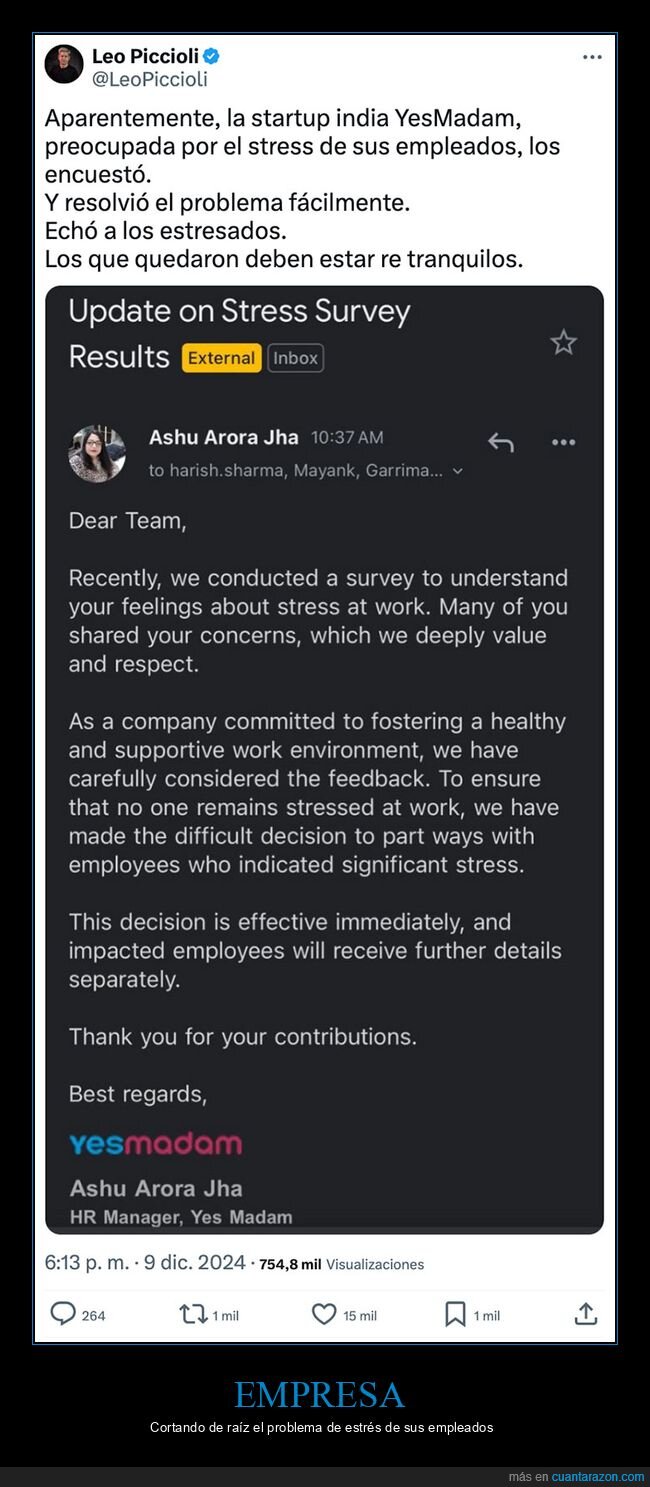Open email three-dot options menu
The height and width of the screenshot is (1487, 650).
coord(564,442)
